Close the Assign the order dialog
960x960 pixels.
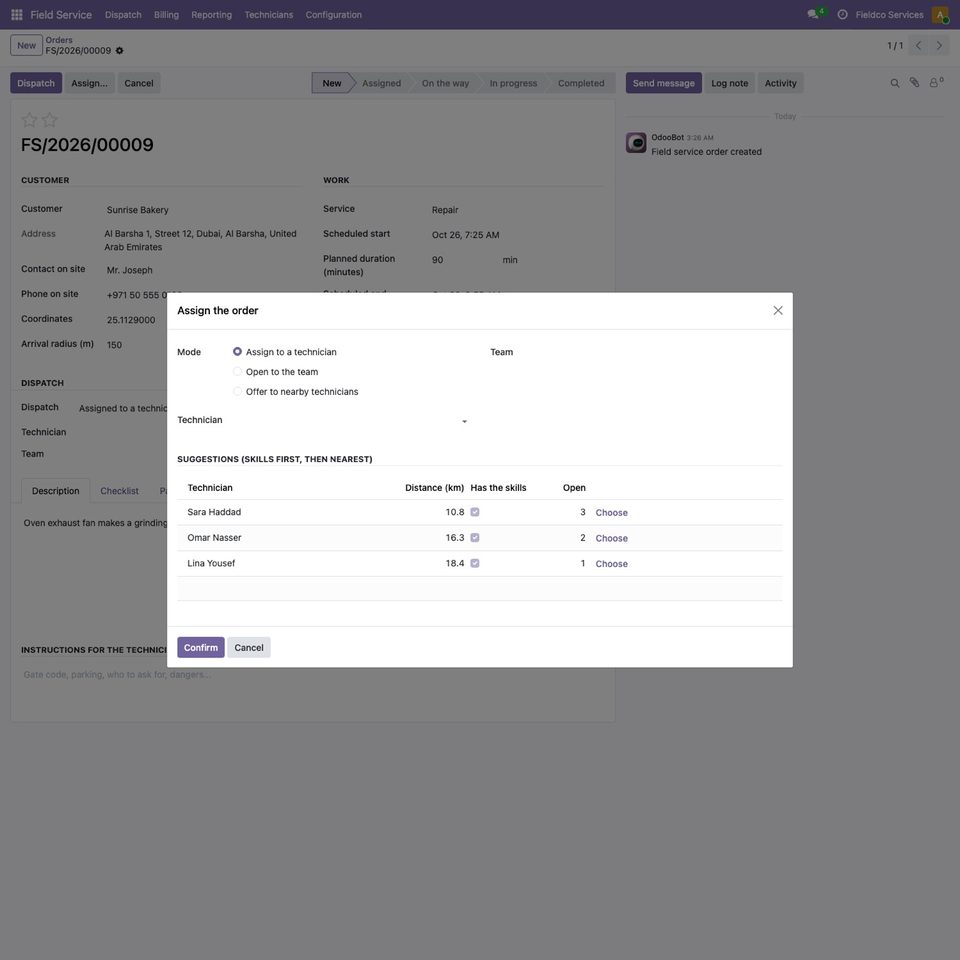(x=778, y=310)
